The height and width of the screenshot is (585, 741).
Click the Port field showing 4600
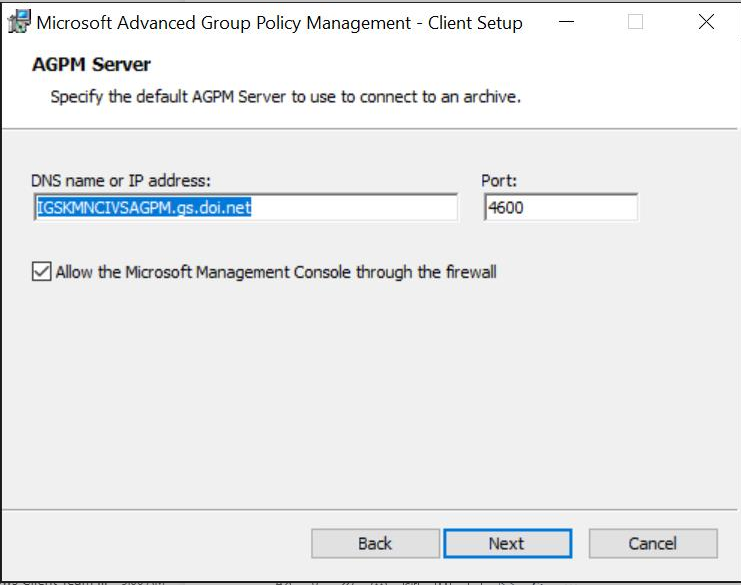(561, 207)
